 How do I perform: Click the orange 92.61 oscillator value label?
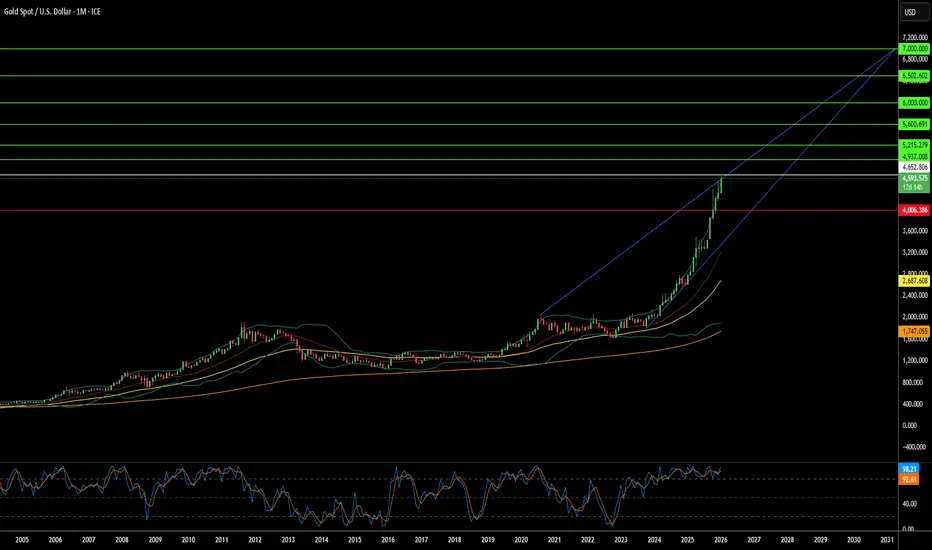(909, 479)
